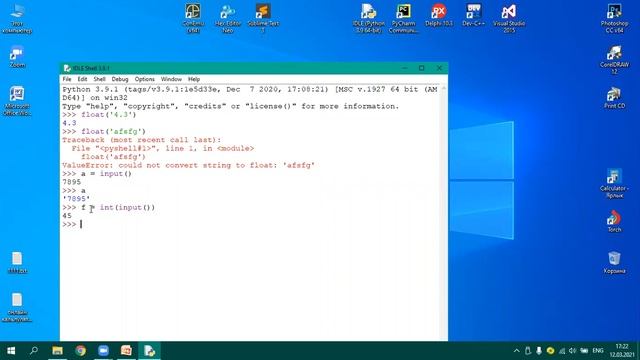Click the output line "4.3"

pos(69,123)
